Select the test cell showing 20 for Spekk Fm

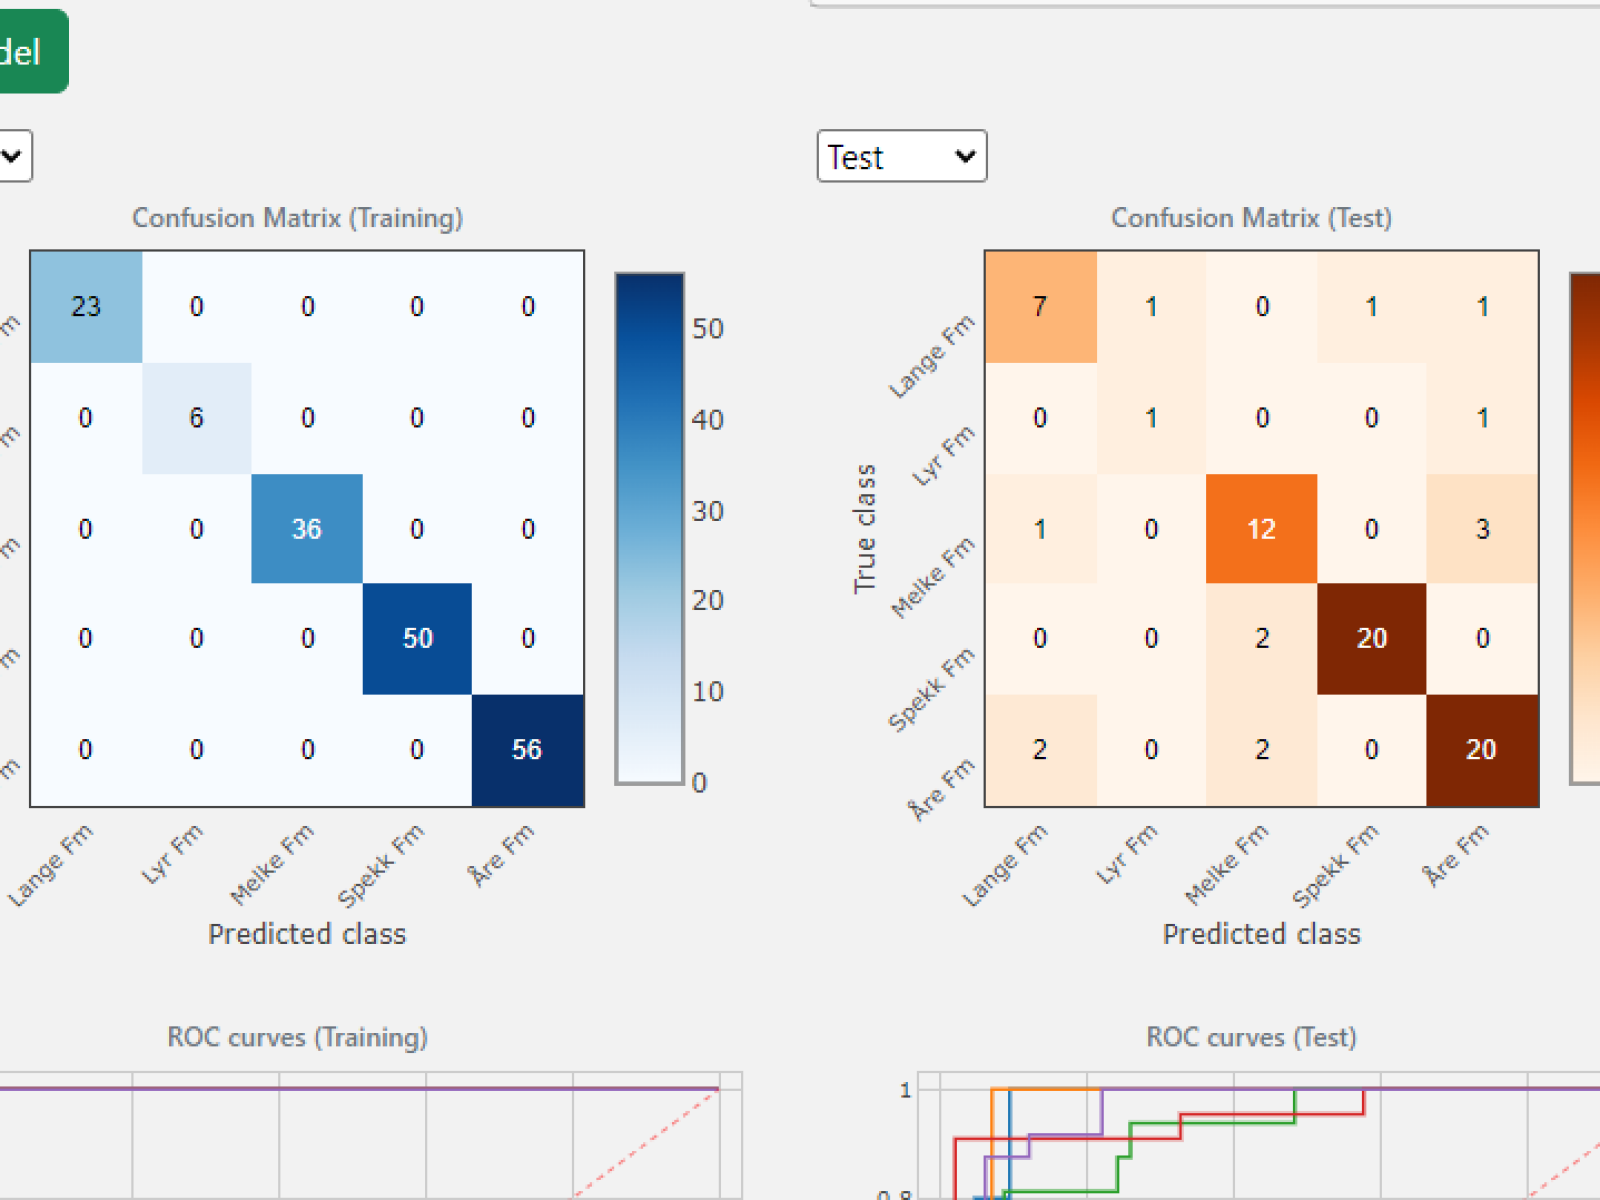point(1372,638)
